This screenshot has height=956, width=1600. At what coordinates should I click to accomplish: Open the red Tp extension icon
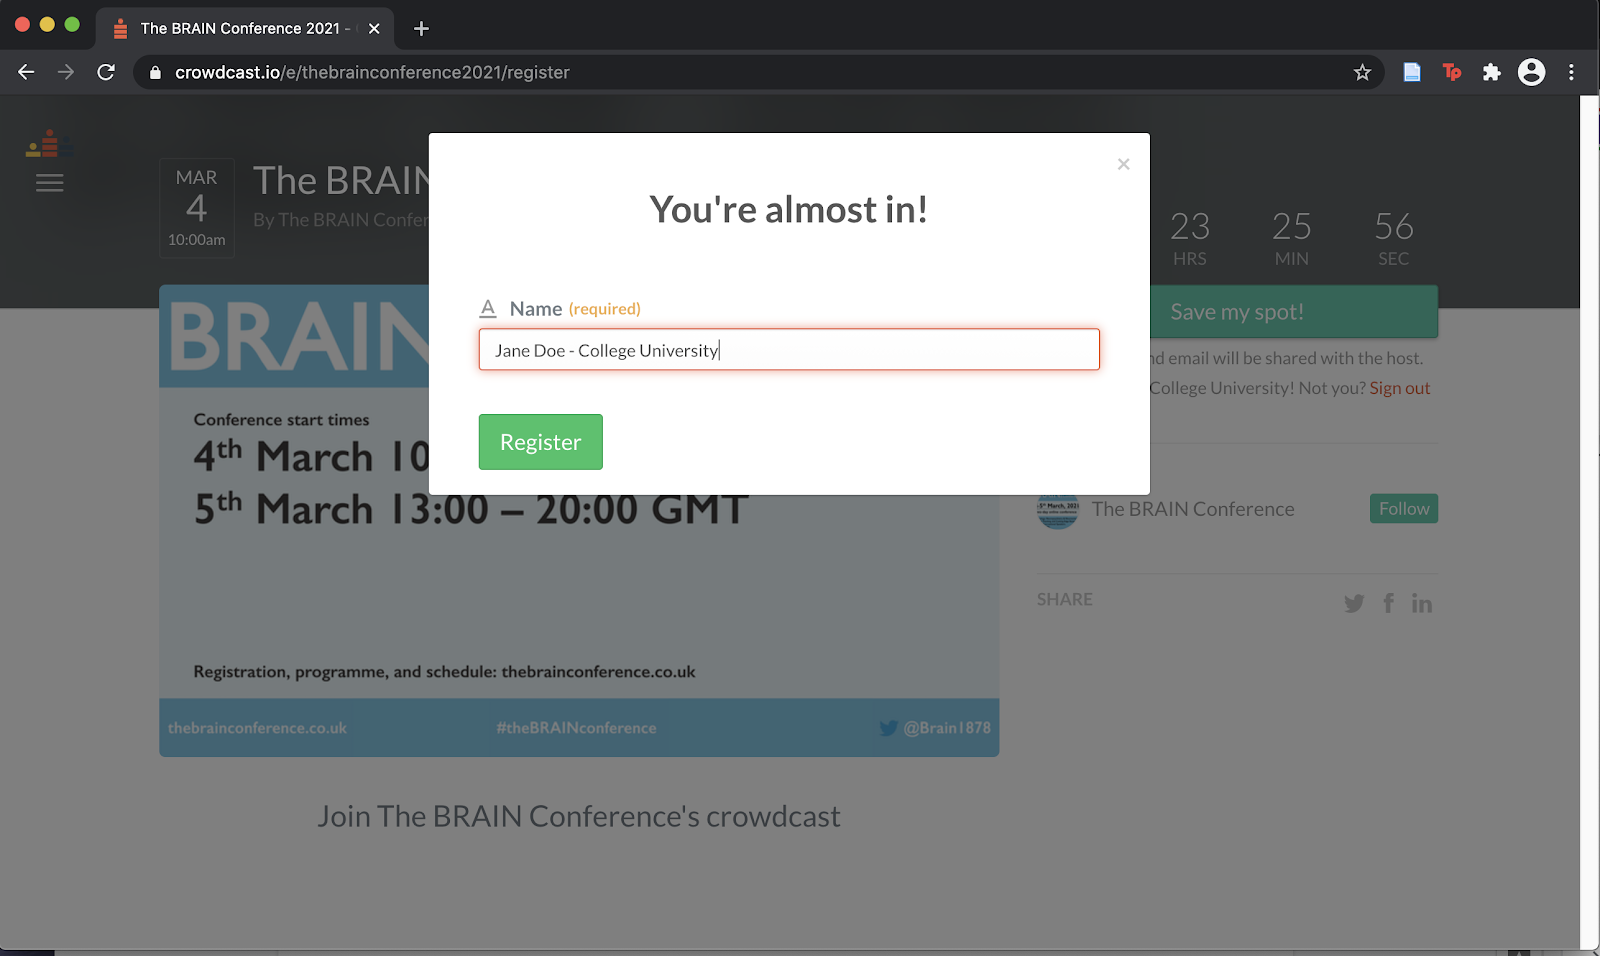pos(1452,72)
